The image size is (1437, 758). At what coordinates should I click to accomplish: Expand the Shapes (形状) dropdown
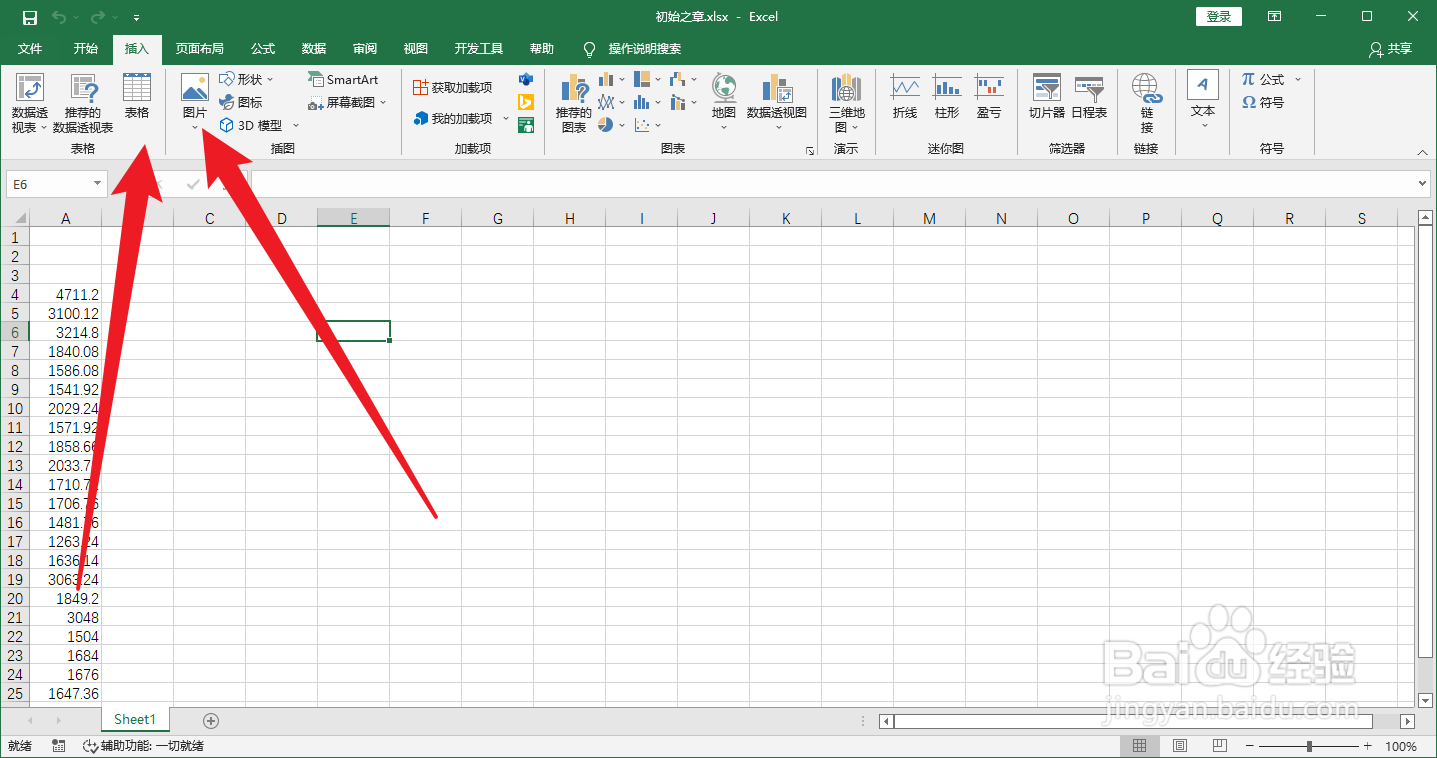point(270,80)
